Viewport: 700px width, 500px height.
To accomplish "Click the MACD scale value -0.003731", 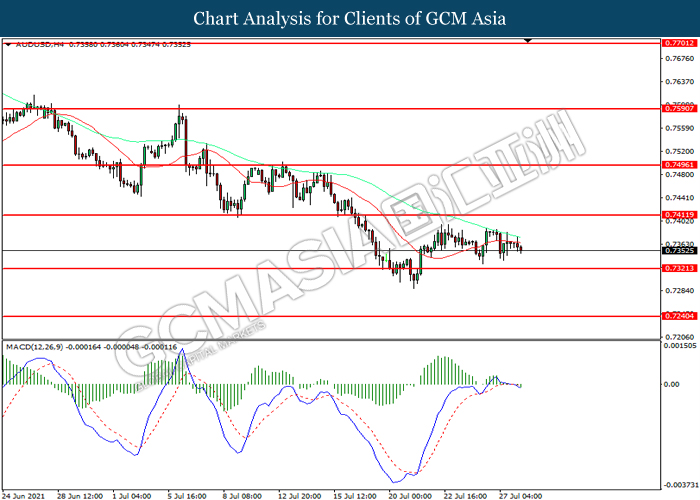I will pos(680,485).
